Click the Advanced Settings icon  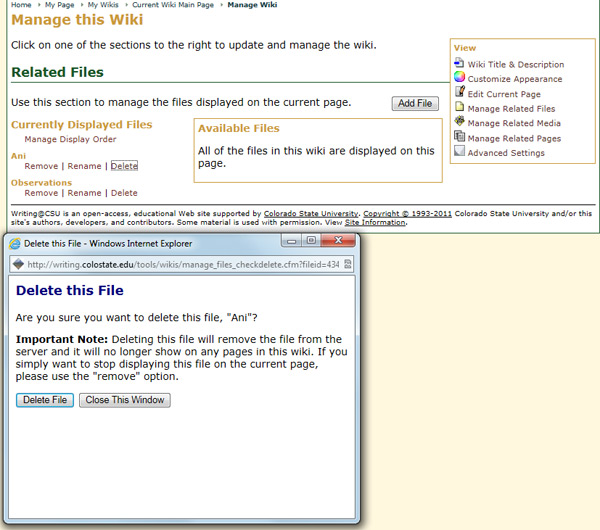pos(459,152)
